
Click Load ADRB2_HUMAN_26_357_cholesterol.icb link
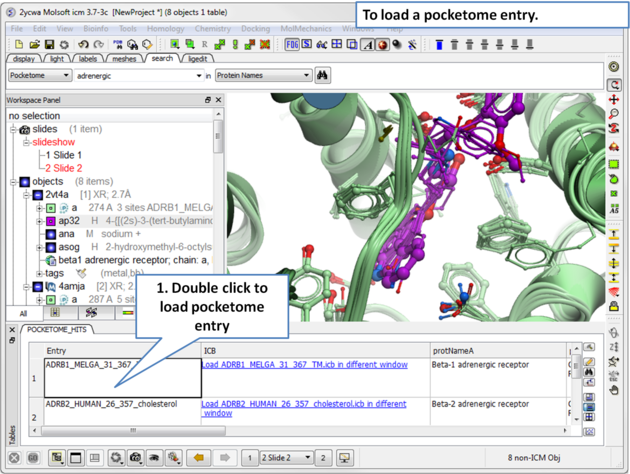(x=304, y=404)
